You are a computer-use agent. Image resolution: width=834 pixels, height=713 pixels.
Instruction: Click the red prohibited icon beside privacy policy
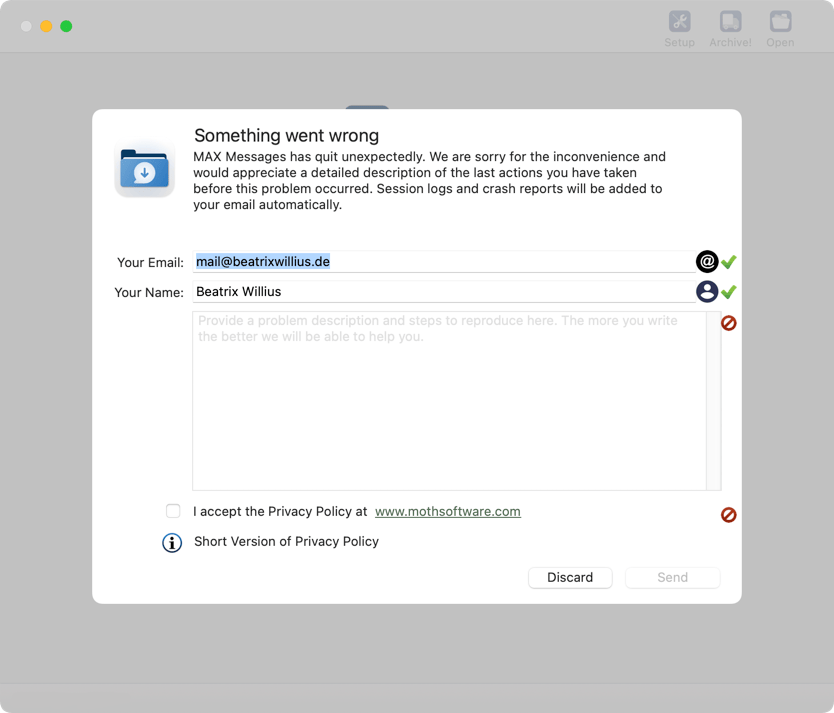729,515
